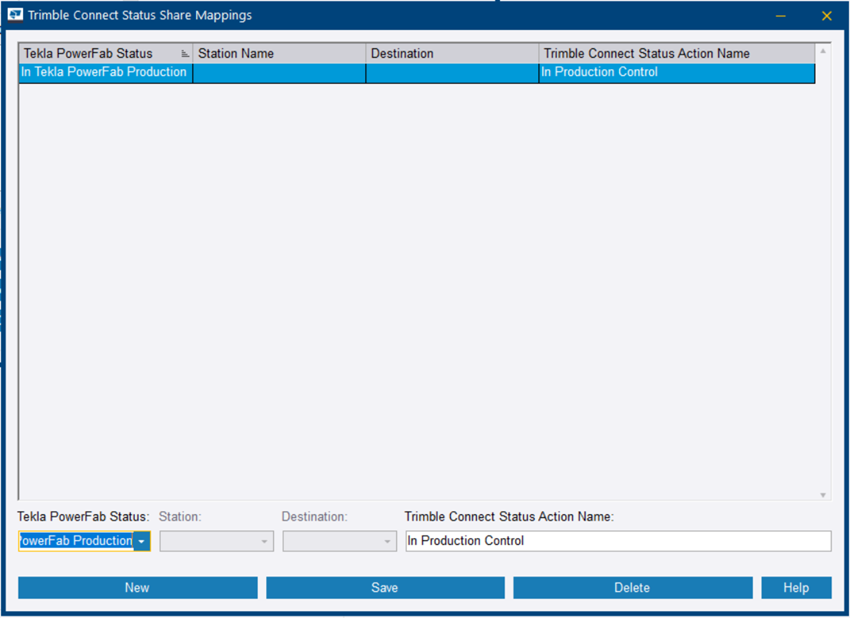Click the sort indicator on Tekla PowerFab Status column
850x618 pixels.
(x=186, y=52)
